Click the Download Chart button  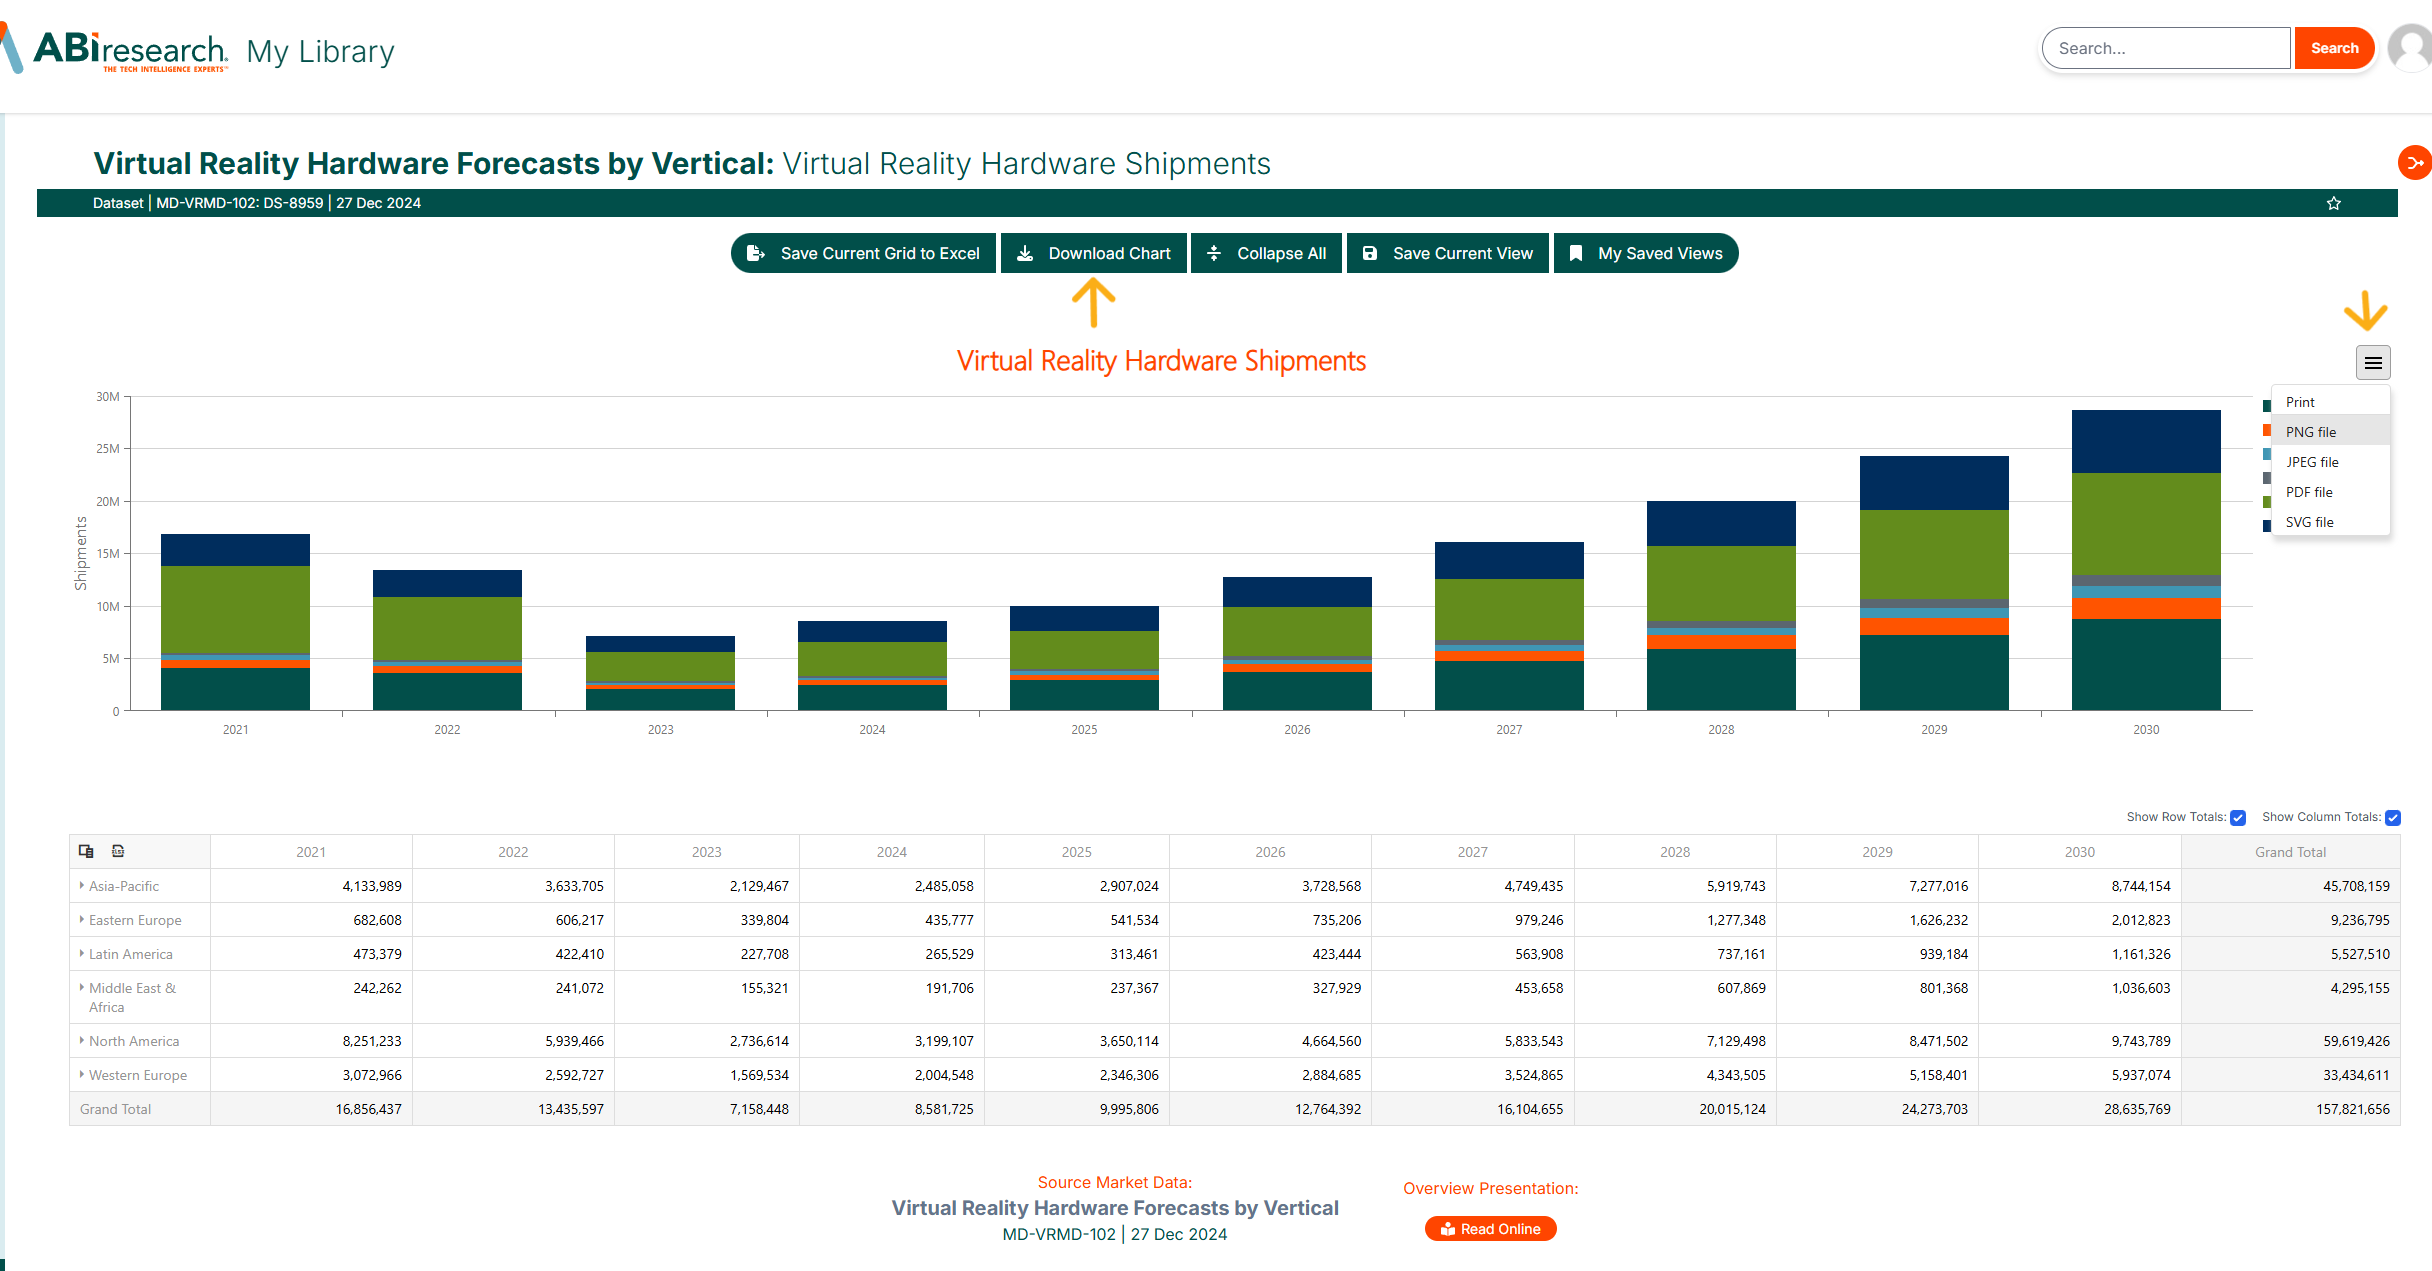pyautogui.click(x=1093, y=253)
